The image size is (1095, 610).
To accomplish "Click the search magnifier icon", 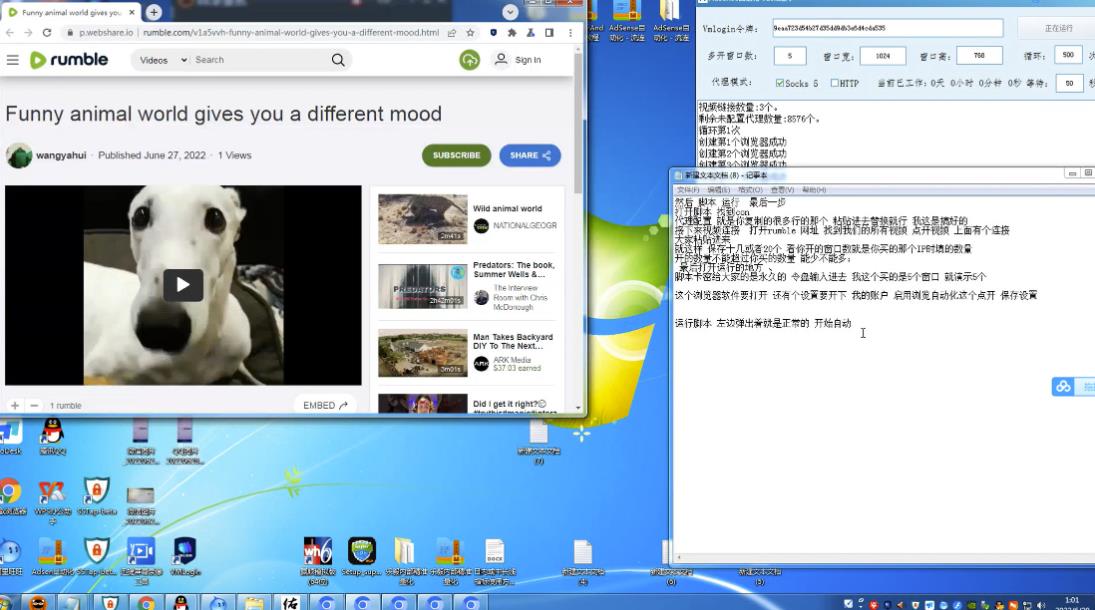I will 338,60.
